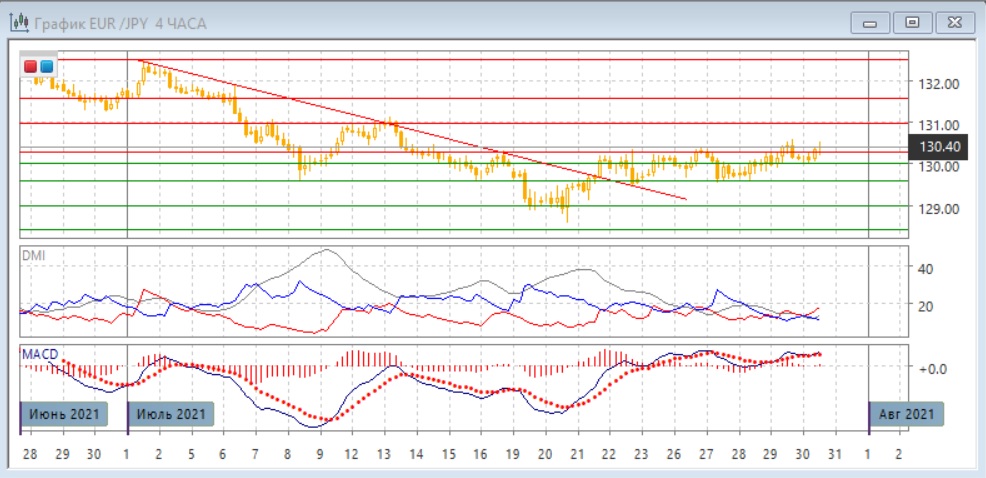Select the DMI indicator label
This screenshot has width=986, height=478.
click(x=33, y=255)
